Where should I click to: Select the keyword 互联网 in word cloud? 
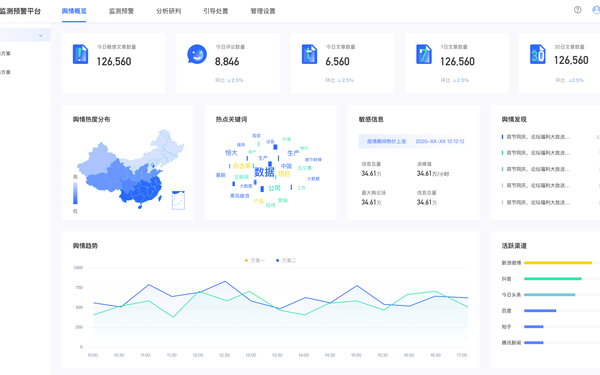(241, 177)
